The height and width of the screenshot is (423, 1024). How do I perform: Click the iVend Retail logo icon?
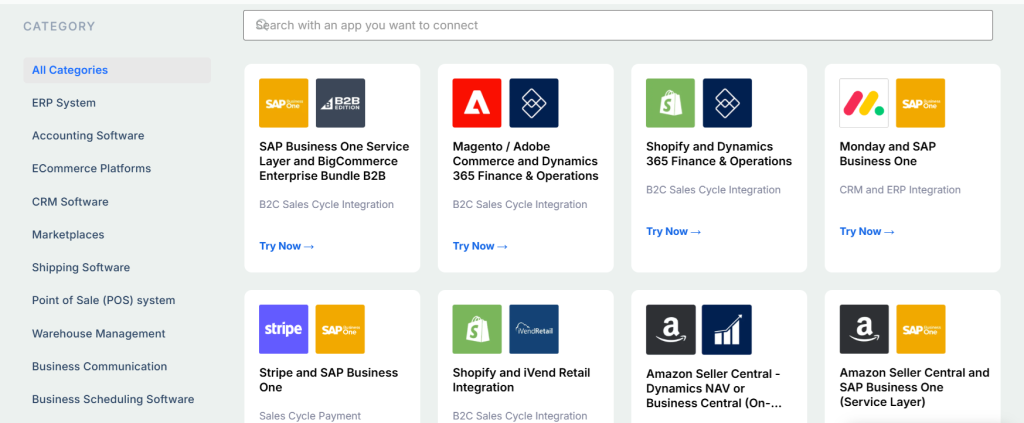click(534, 329)
